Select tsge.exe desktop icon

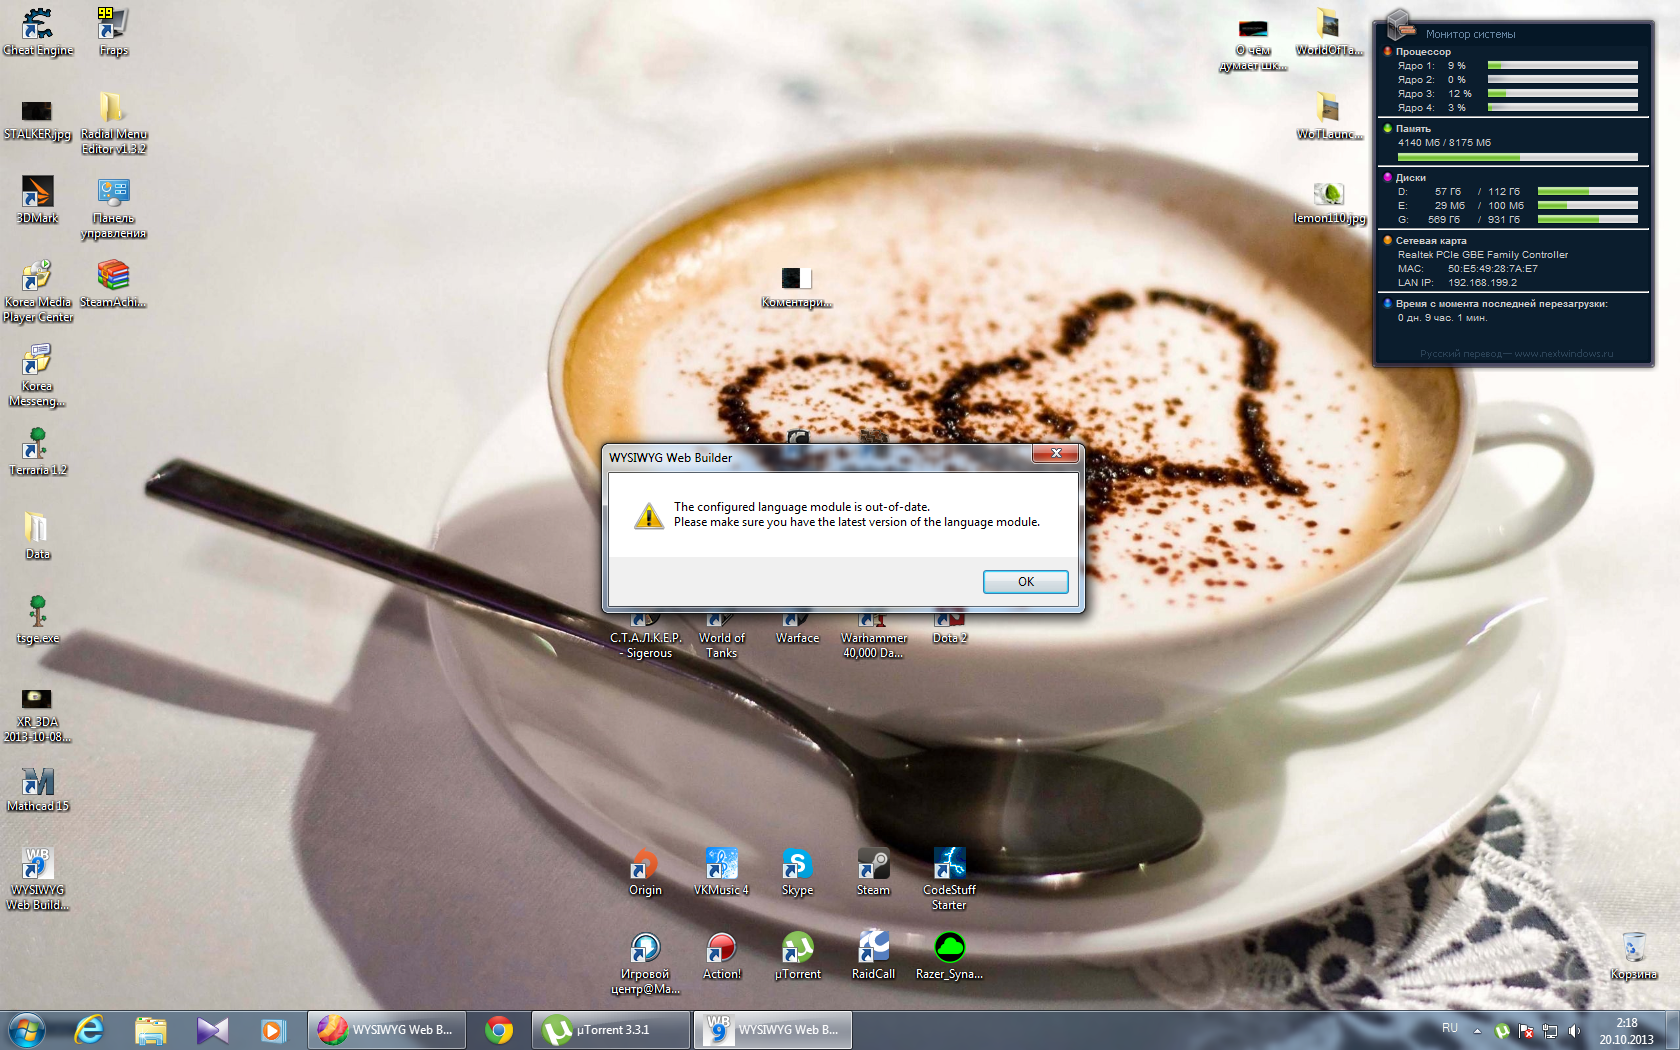37,619
